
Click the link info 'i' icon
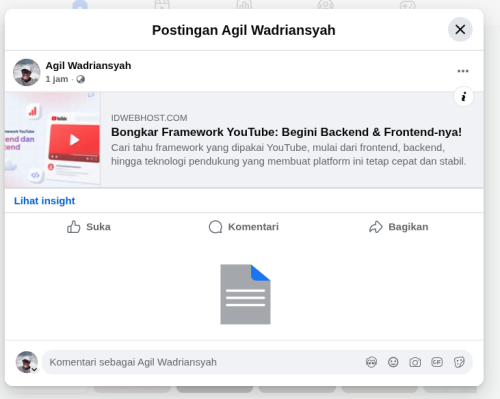463,97
